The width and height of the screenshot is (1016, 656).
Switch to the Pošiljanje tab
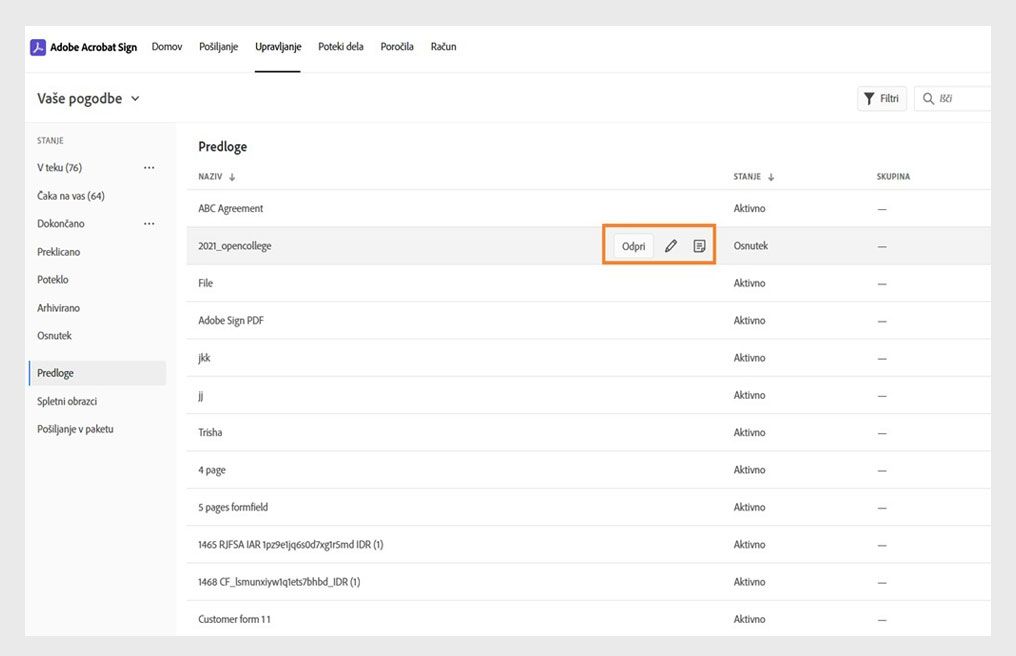pyautogui.click(x=219, y=47)
